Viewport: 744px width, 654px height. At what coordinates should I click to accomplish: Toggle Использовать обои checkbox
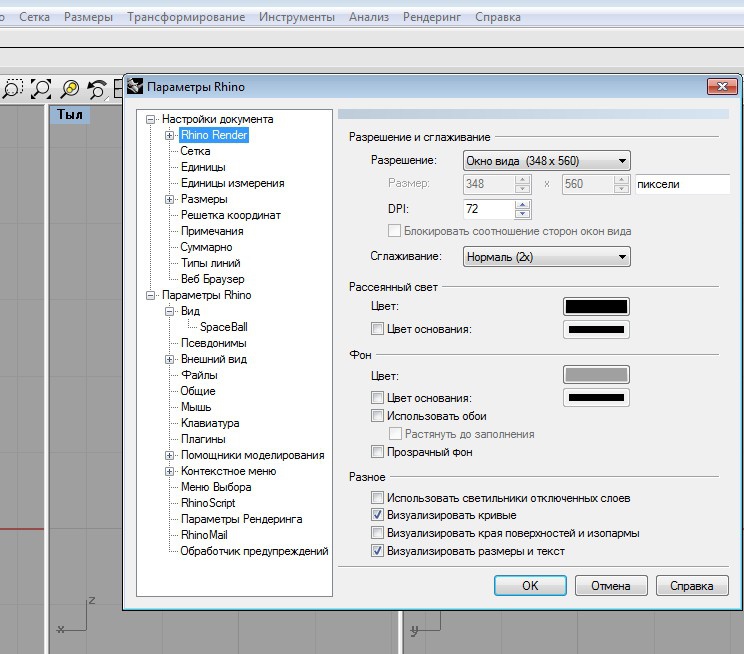pos(378,416)
